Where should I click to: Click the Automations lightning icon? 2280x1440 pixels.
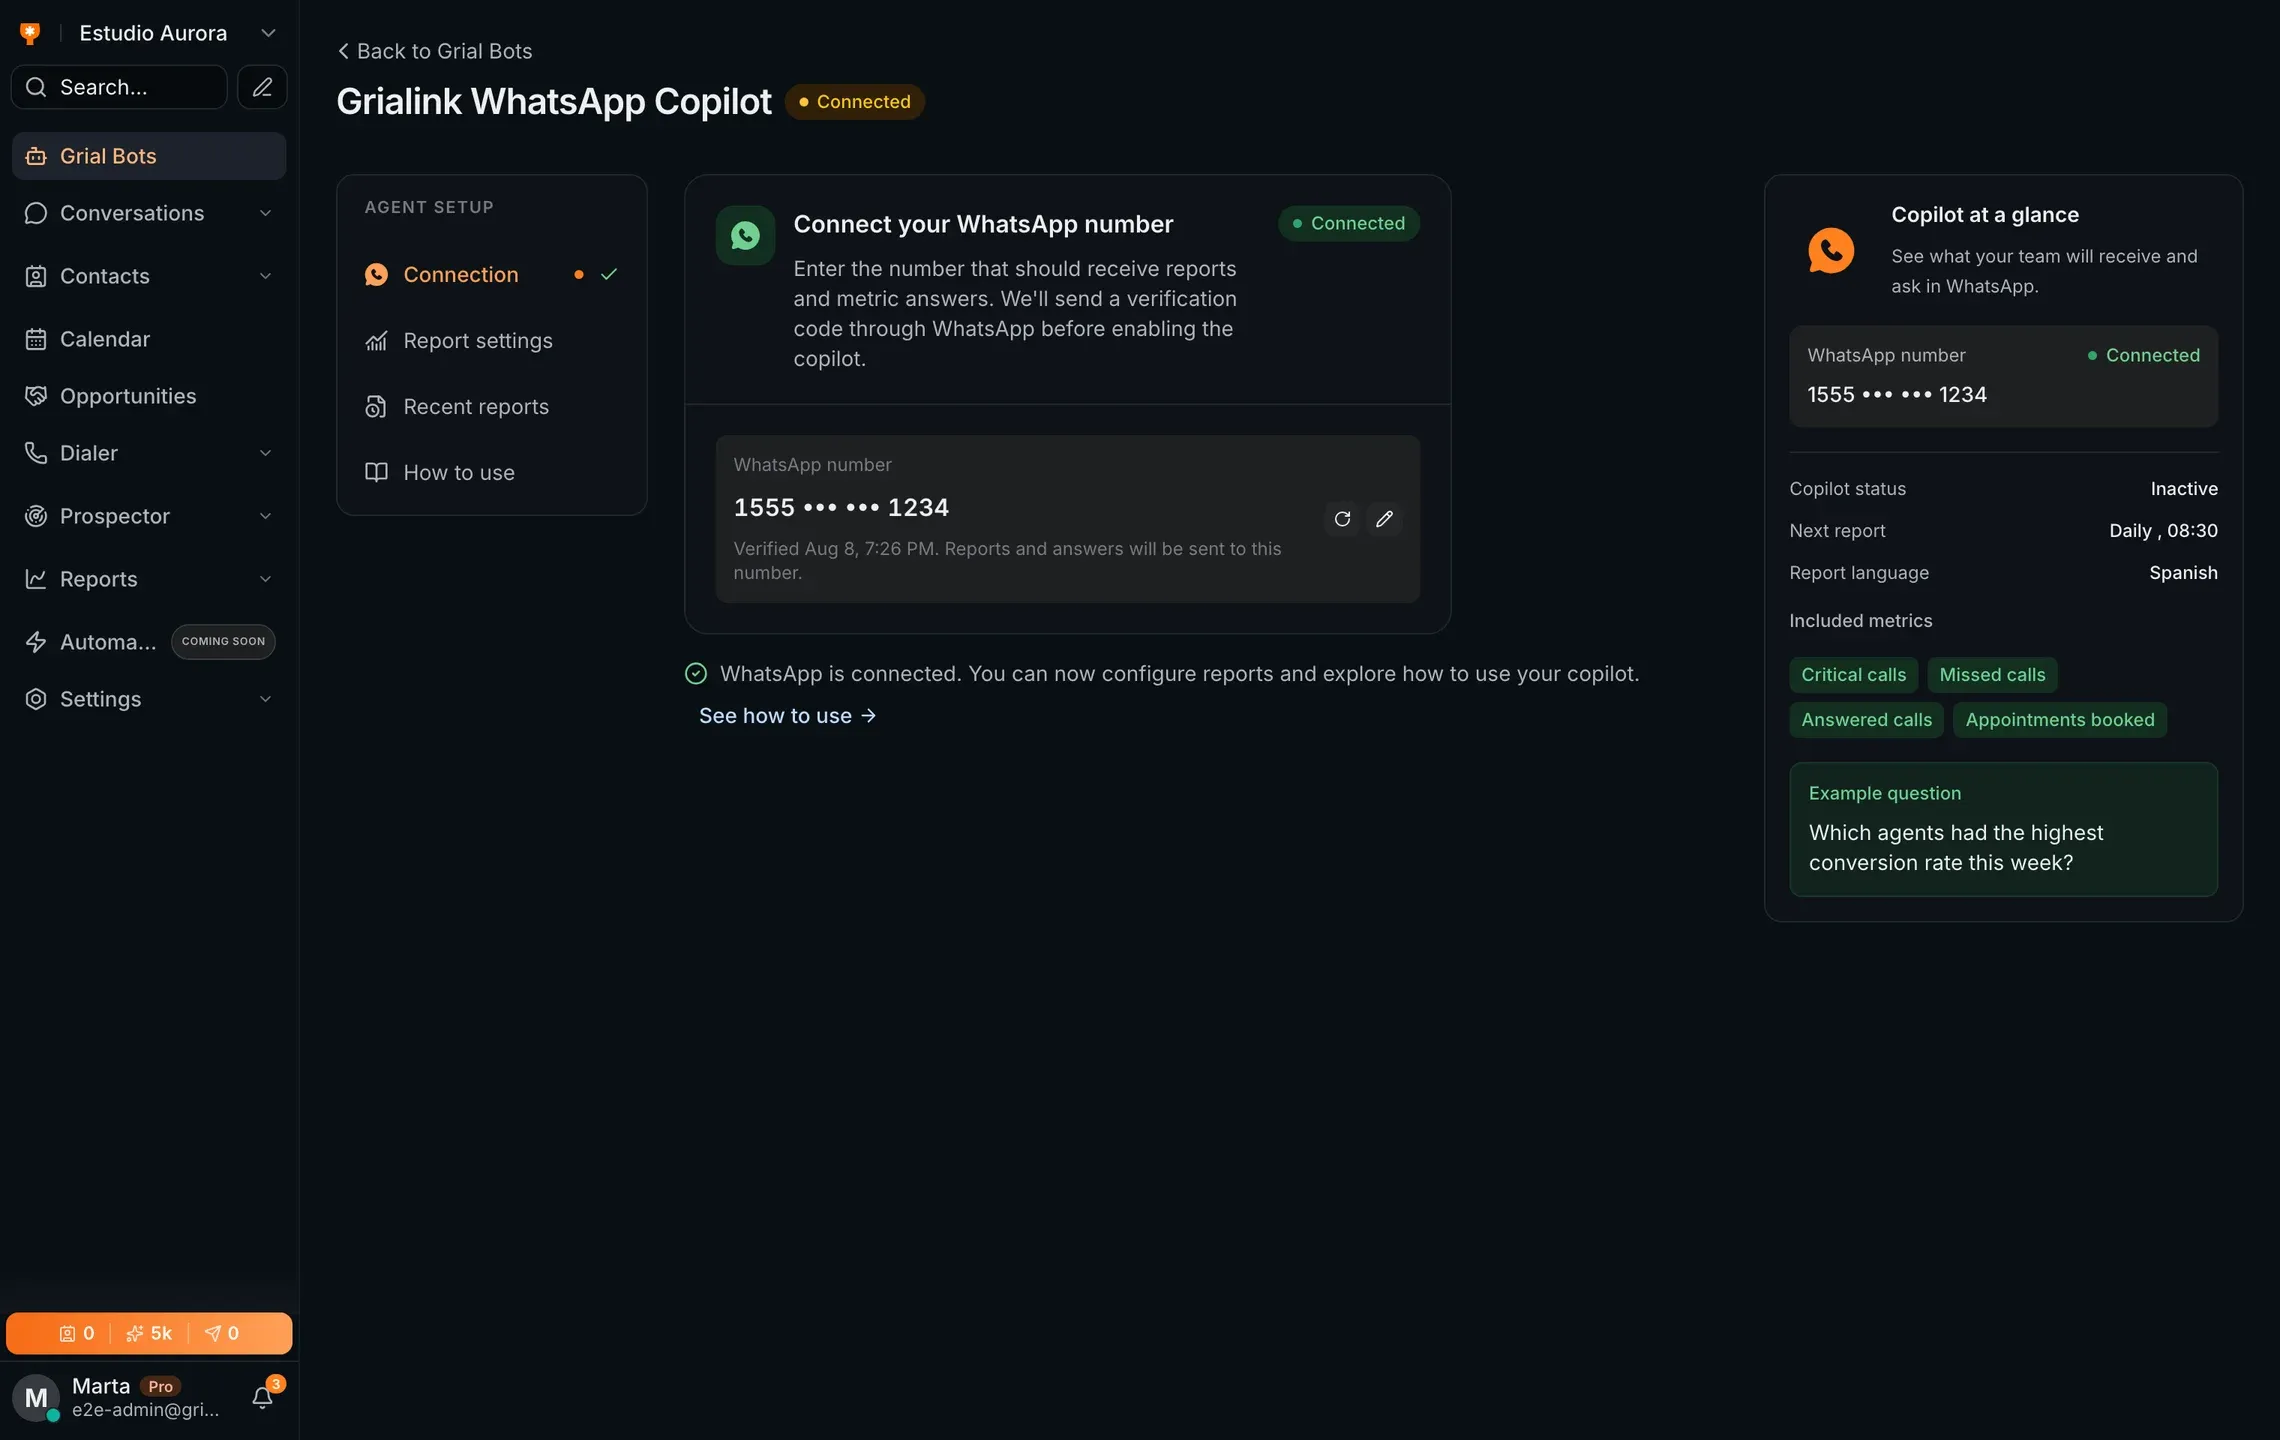[x=36, y=642]
